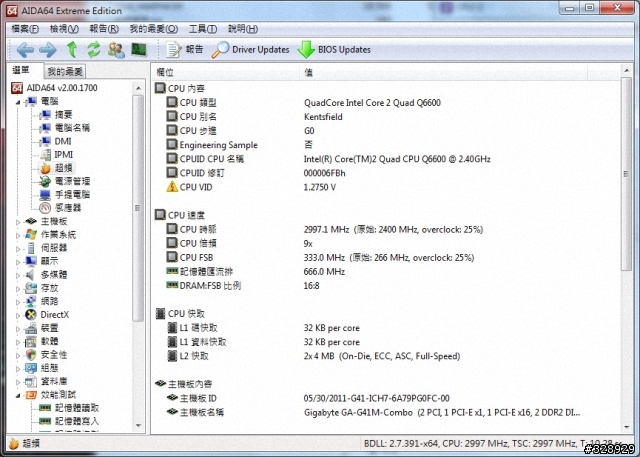Click the 記憶體匯流排 memory chip icon
This screenshot has height=457, width=640.
tap(172, 271)
